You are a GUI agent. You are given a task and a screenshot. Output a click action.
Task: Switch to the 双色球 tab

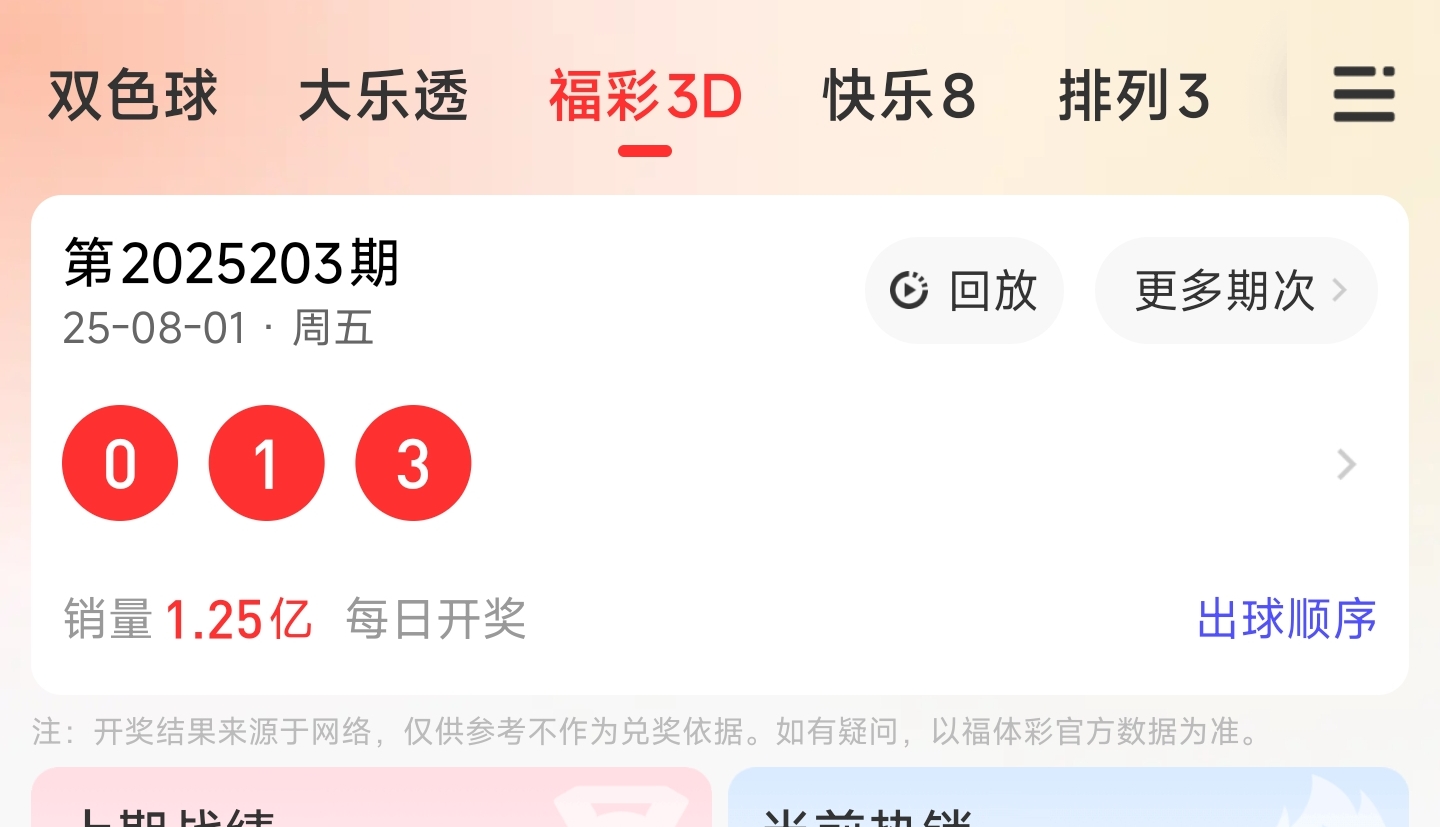133,97
